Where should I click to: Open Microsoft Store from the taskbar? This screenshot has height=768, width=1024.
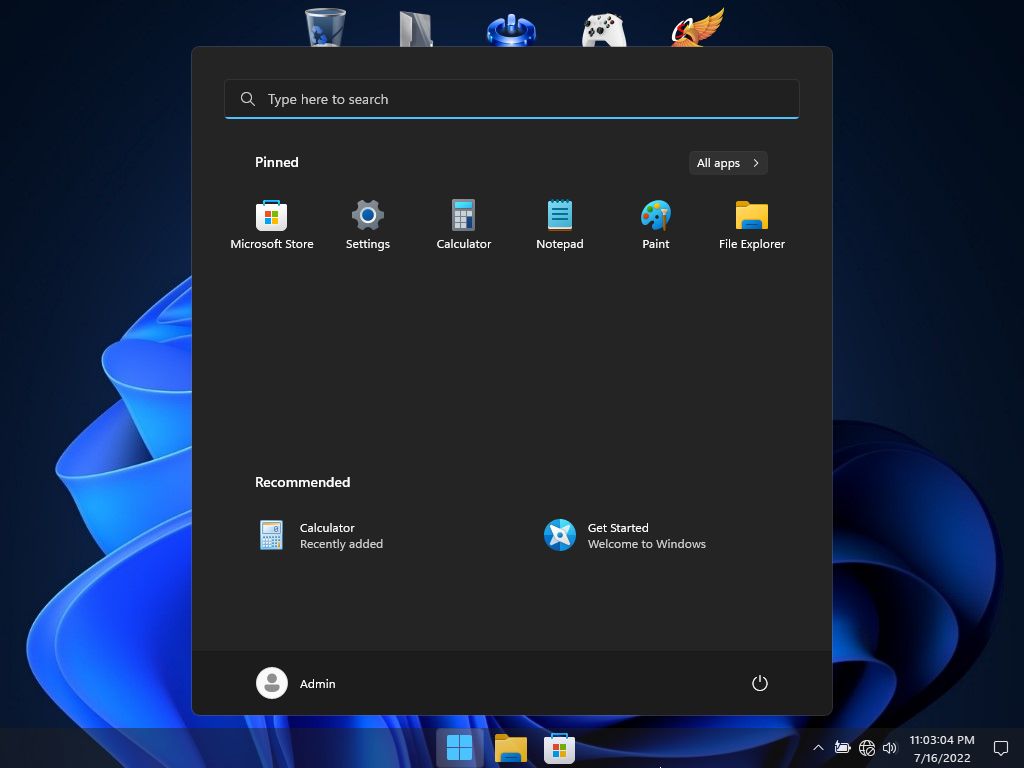[560, 748]
